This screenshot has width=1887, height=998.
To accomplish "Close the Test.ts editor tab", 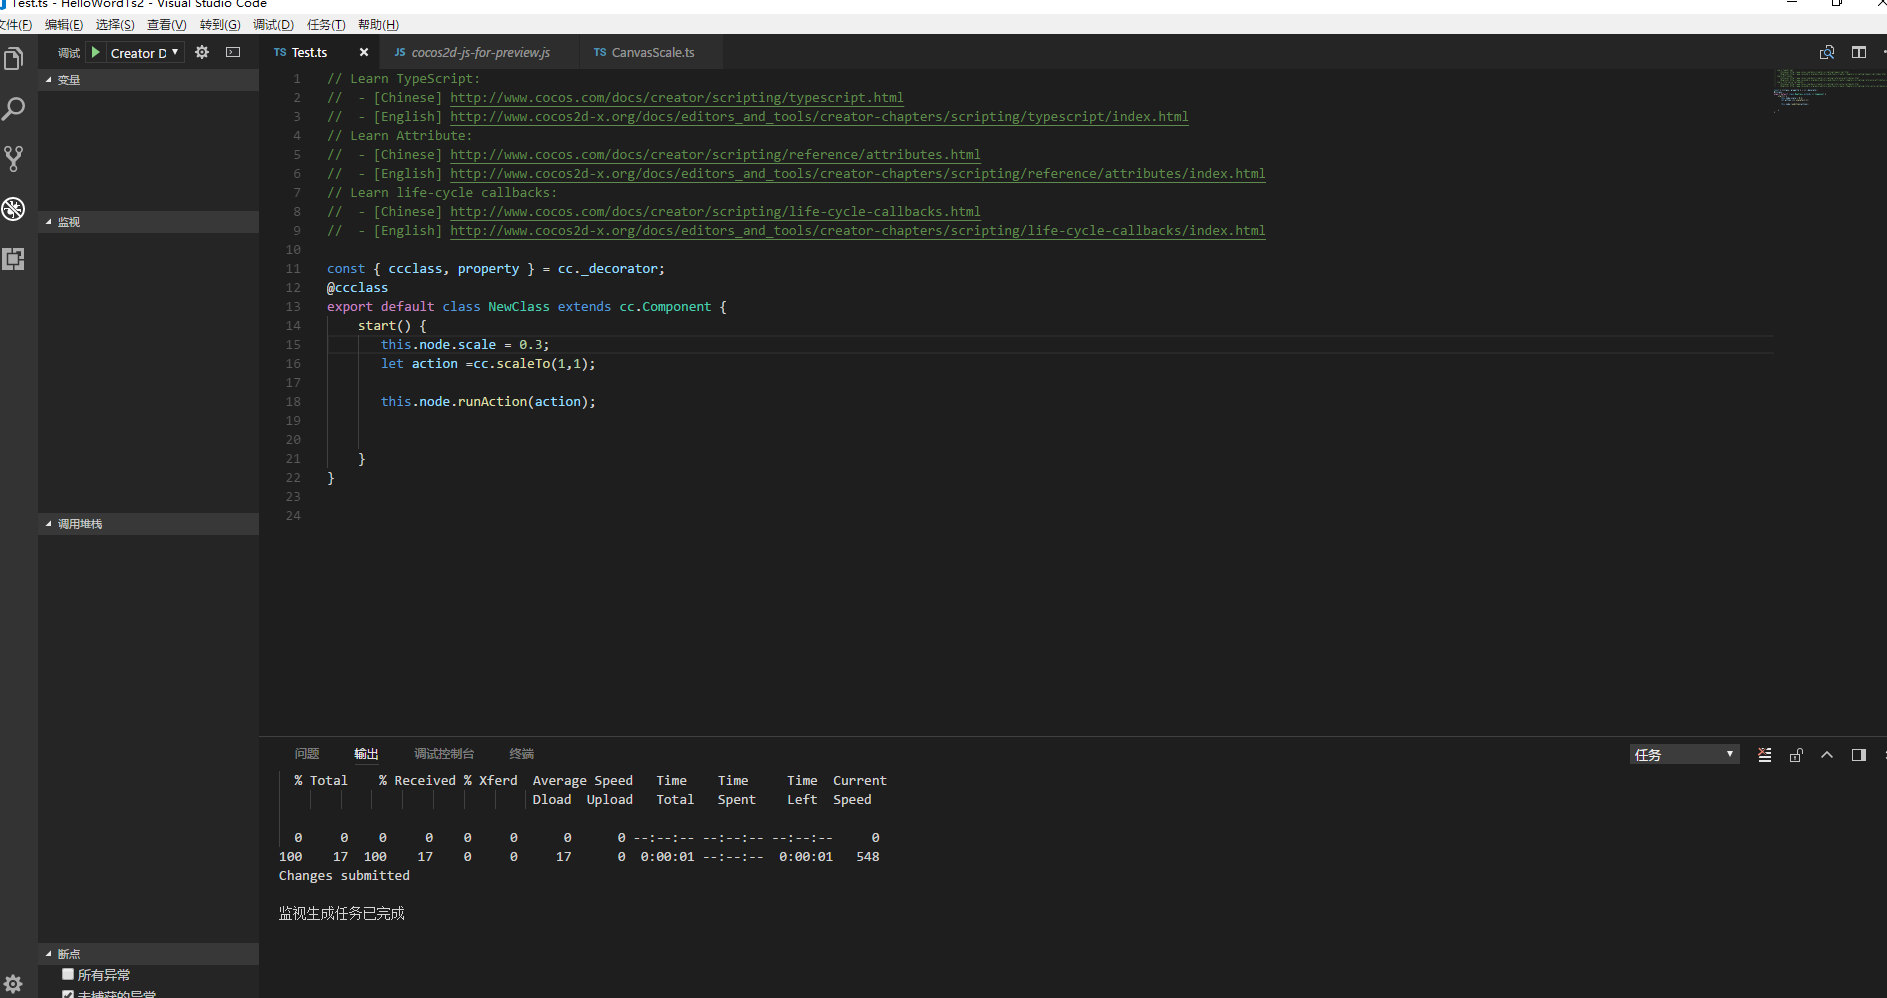I will click(364, 52).
